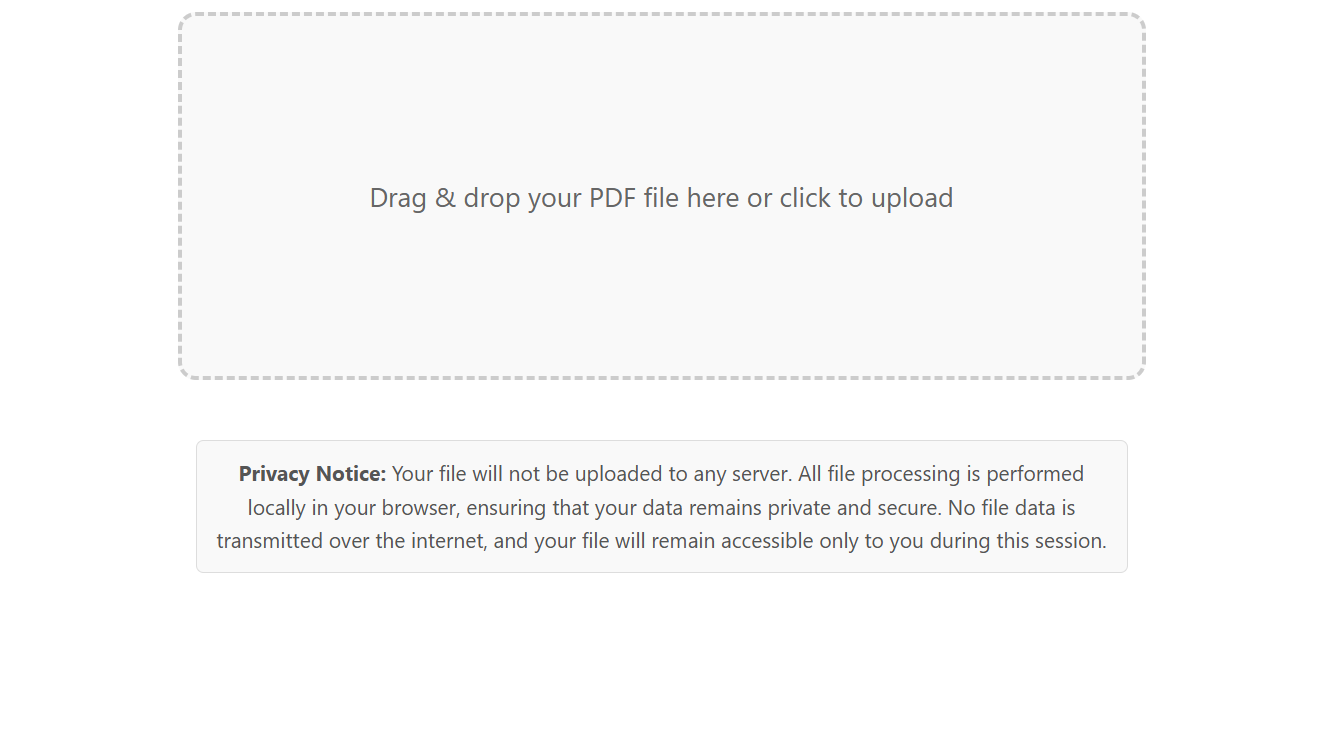Click "No file data is" in the notice

click(x=1011, y=508)
